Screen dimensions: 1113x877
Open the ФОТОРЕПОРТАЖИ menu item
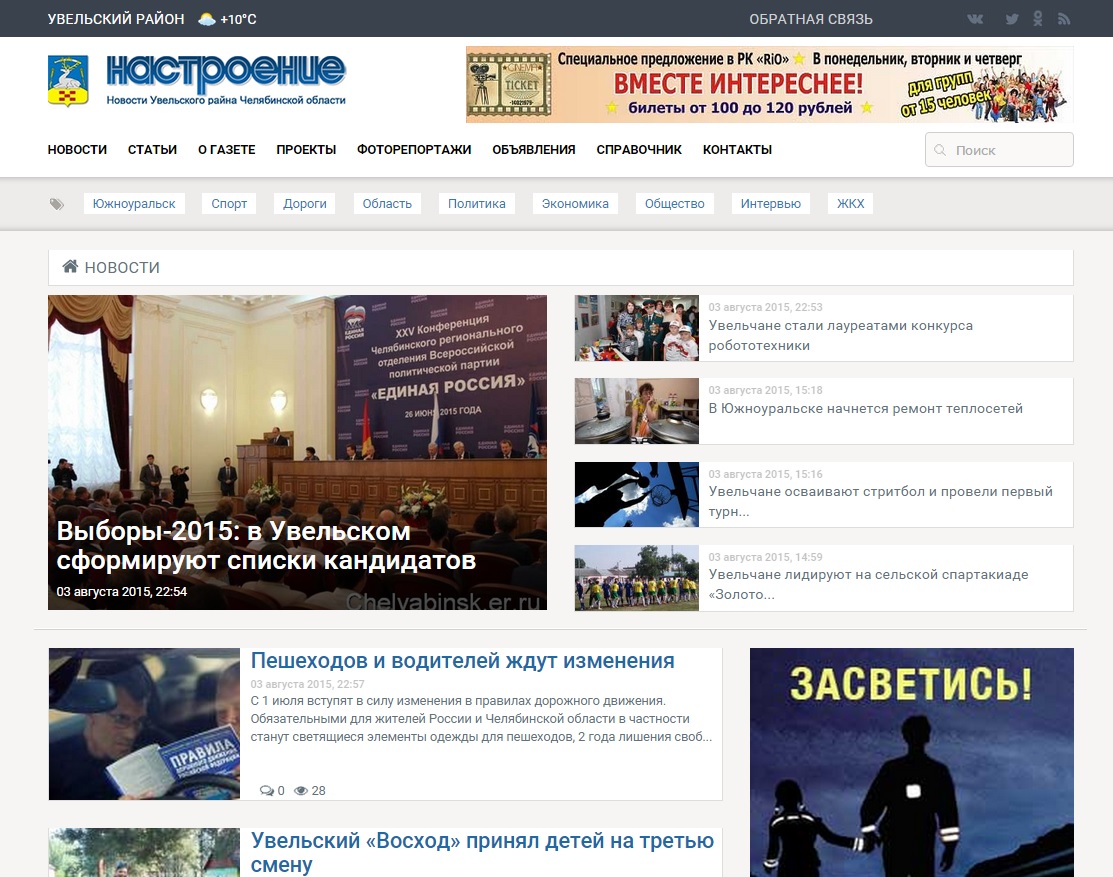point(414,150)
